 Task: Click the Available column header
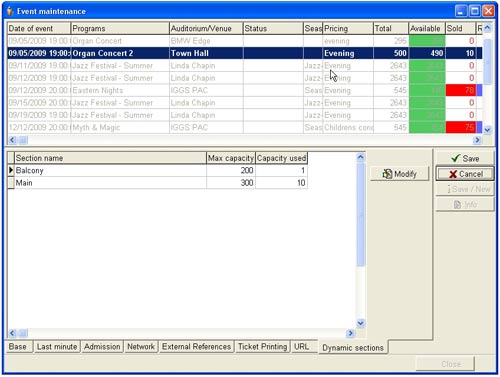pyautogui.click(x=427, y=28)
